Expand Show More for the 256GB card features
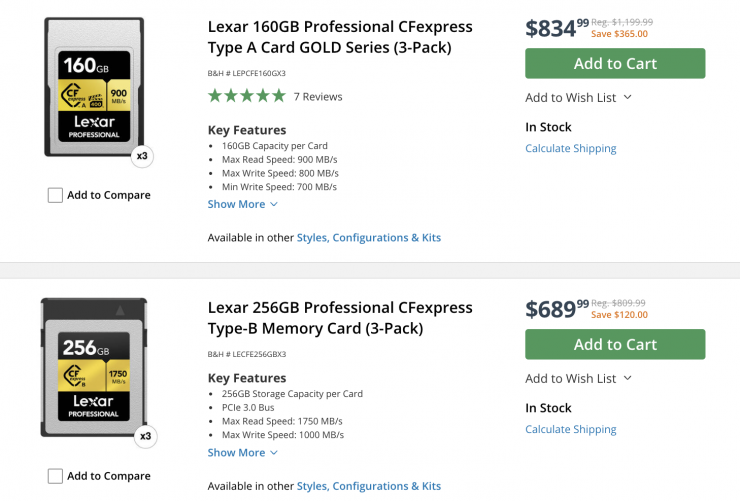Image resolution: width=740 pixels, height=501 pixels. (x=242, y=452)
